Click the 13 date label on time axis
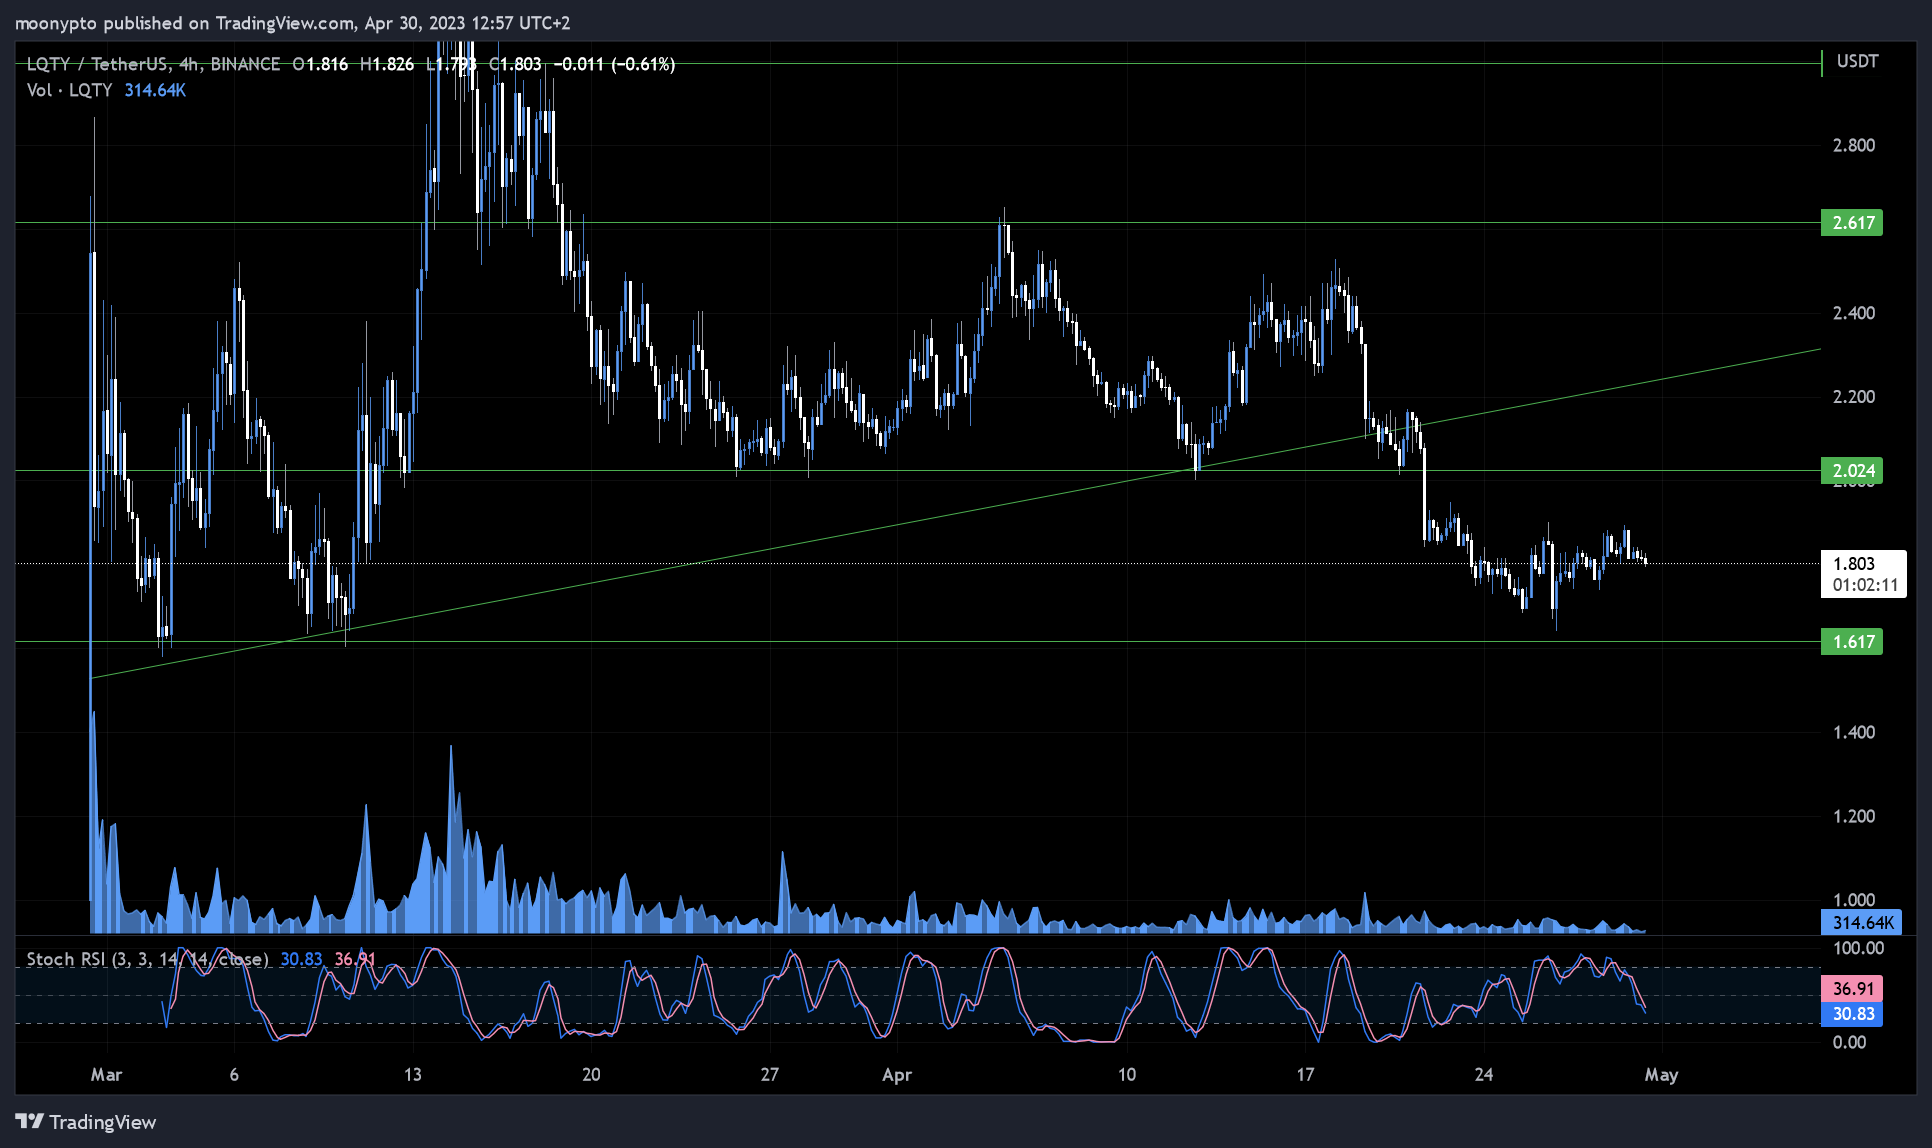Image resolution: width=1932 pixels, height=1148 pixels. tap(412, 1075)
